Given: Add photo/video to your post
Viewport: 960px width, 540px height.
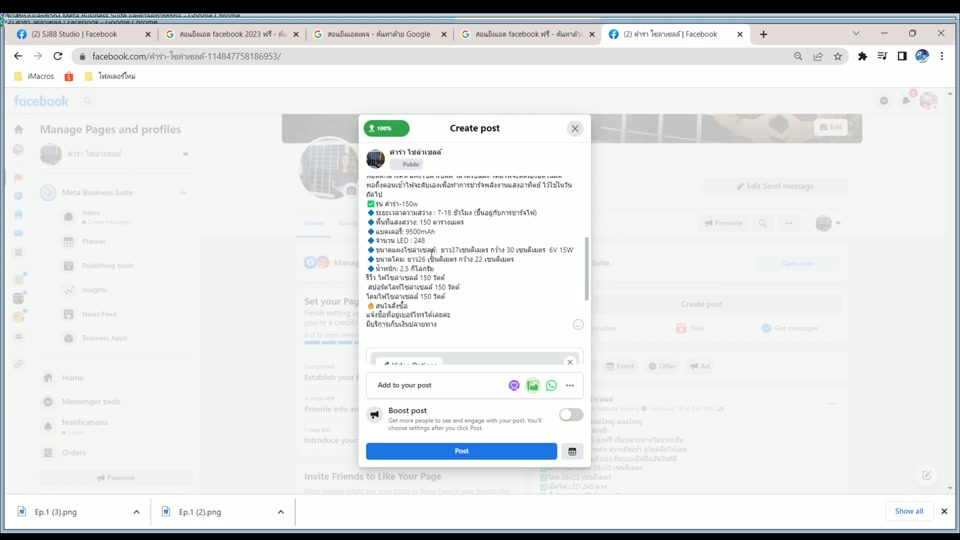Looking at the screenshot, I should click(533, 385).
